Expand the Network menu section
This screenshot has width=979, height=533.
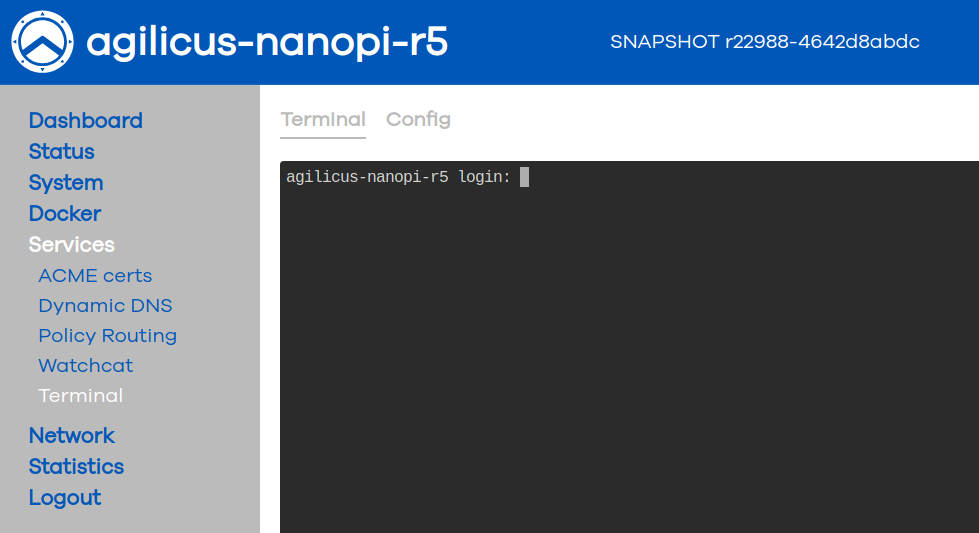pos(71,436)
